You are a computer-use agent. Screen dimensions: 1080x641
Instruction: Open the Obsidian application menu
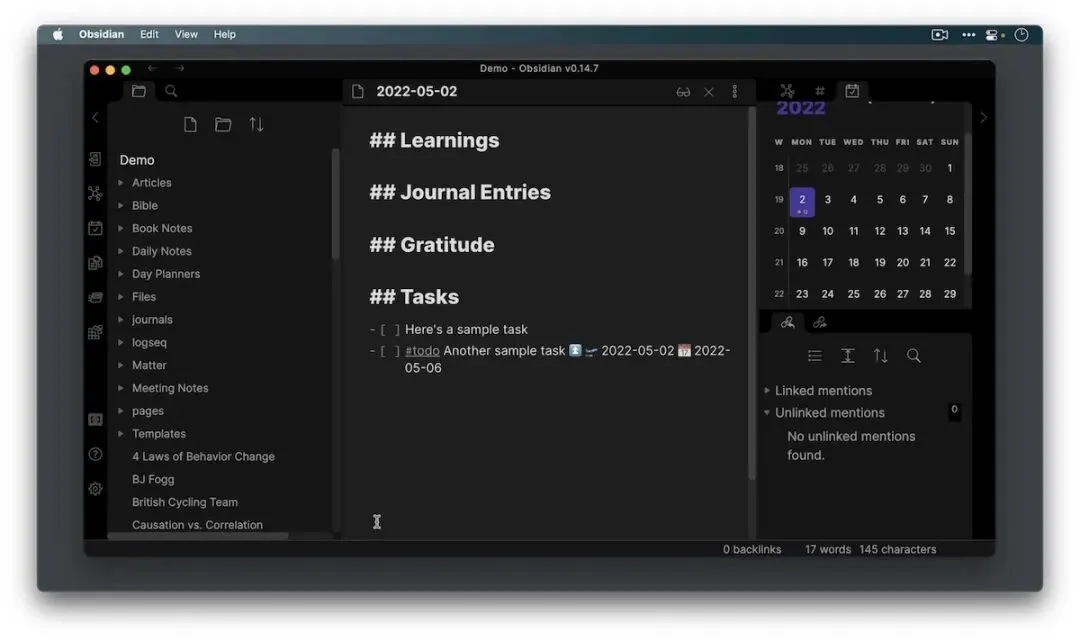coord(101,34)
